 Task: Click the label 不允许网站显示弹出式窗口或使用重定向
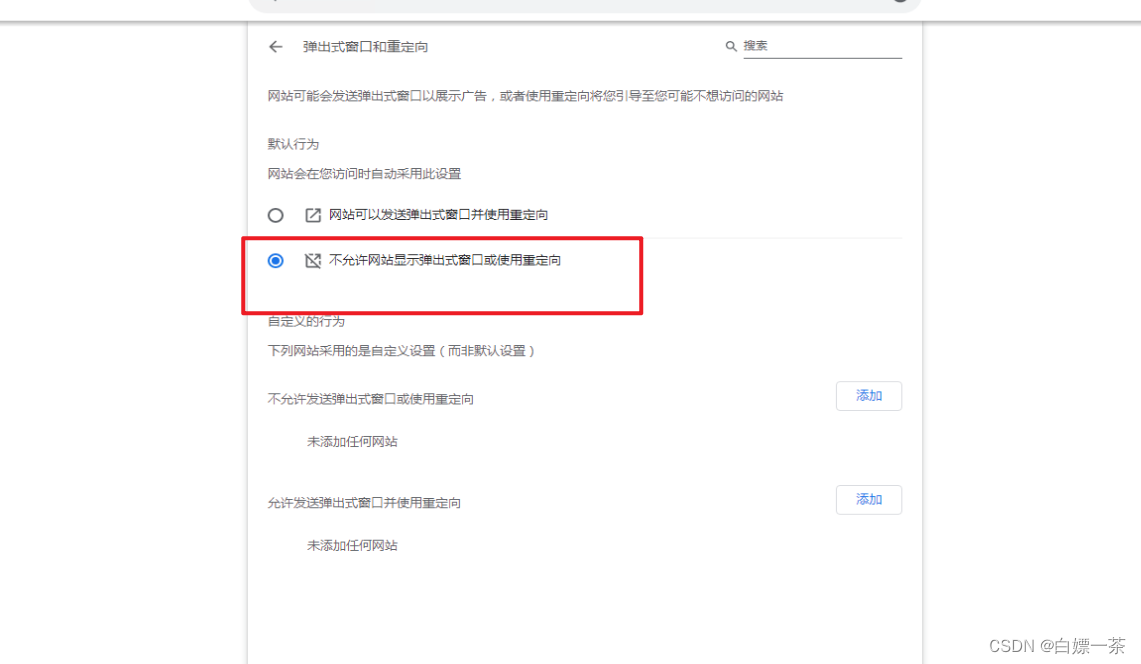point(445,261)
